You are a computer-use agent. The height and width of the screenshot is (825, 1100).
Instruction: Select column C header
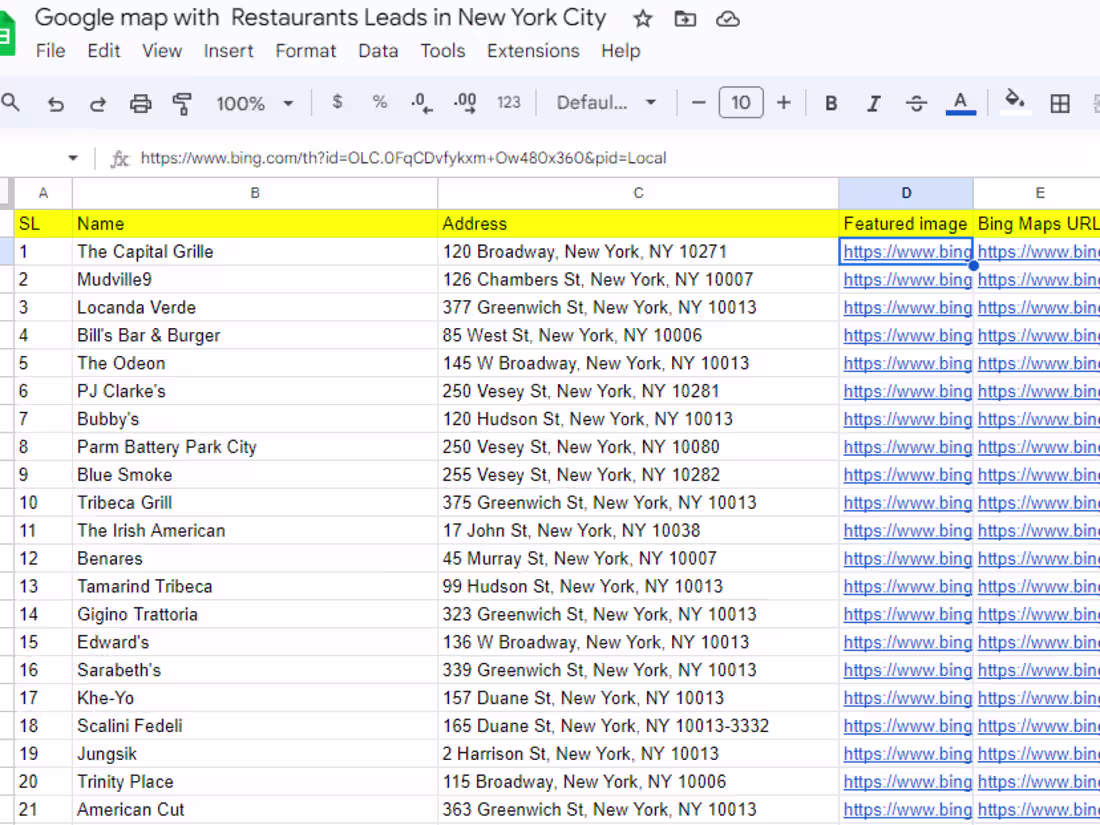tap(638, 193)
